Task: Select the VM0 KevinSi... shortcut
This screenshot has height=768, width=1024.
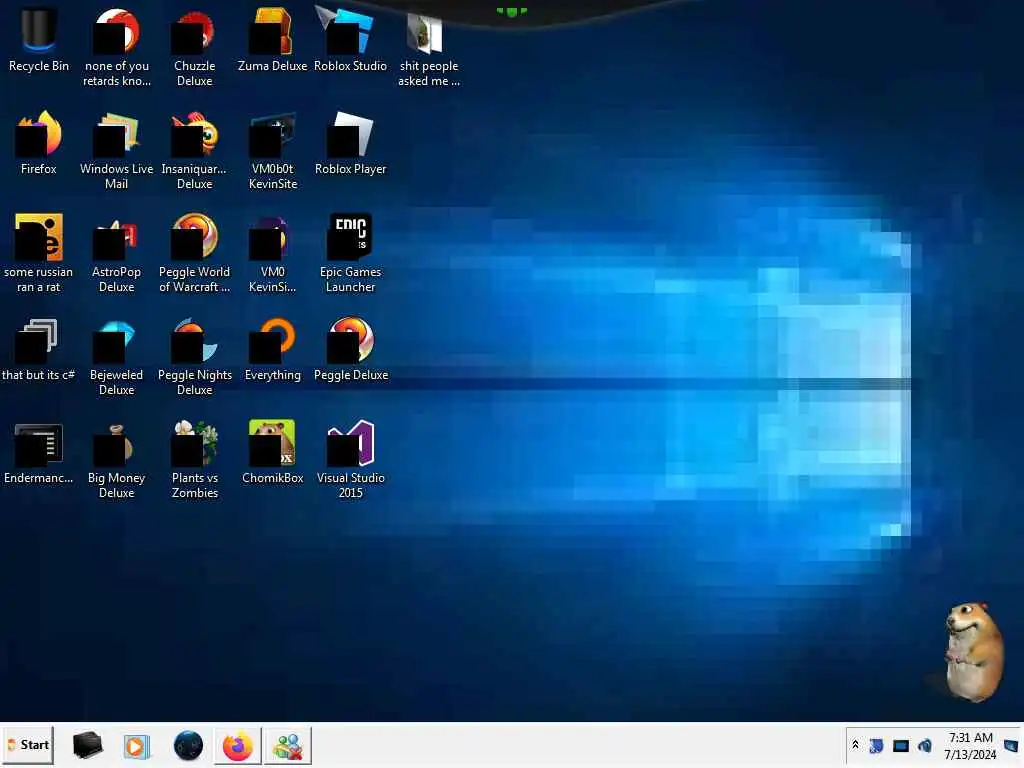Action: (272, 253)
